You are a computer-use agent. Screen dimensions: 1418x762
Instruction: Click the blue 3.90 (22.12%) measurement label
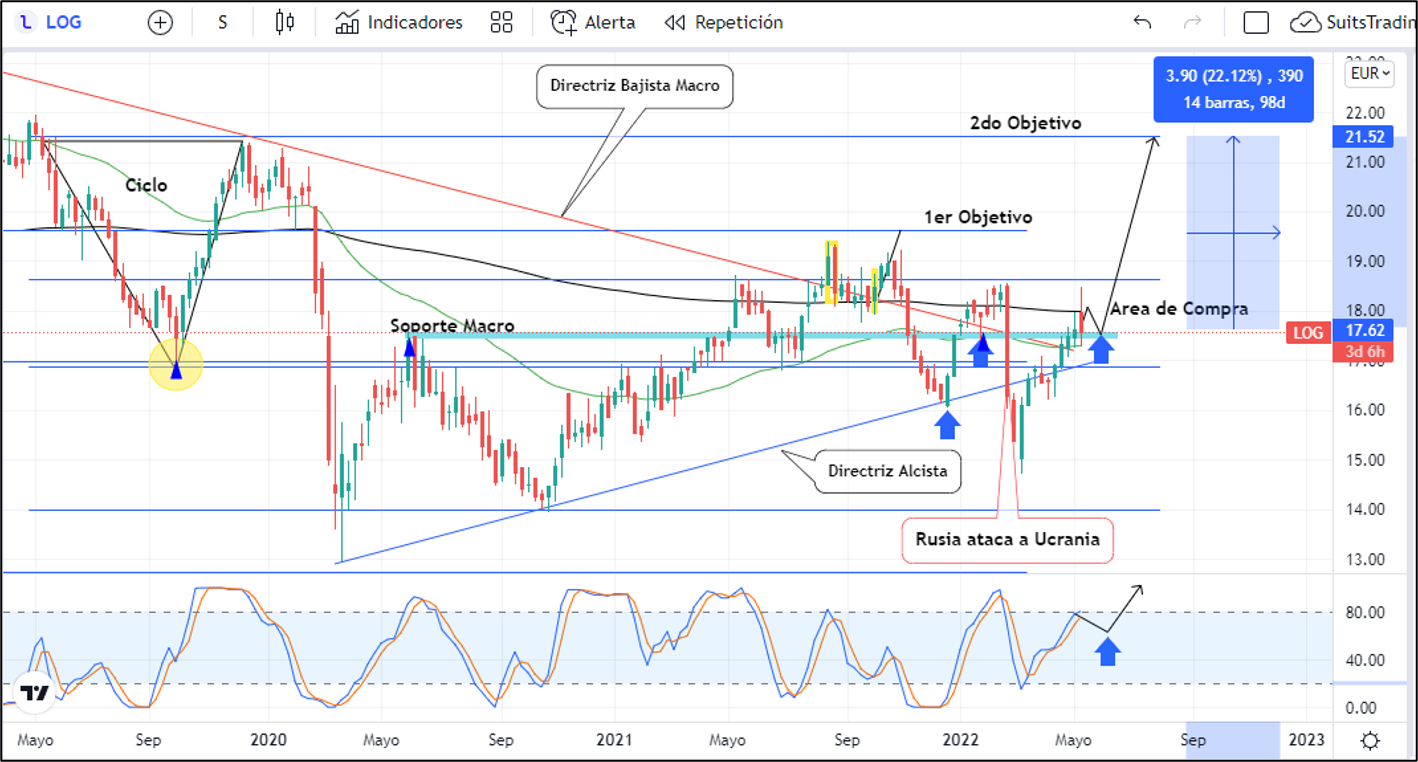(x=1233, y=90)
